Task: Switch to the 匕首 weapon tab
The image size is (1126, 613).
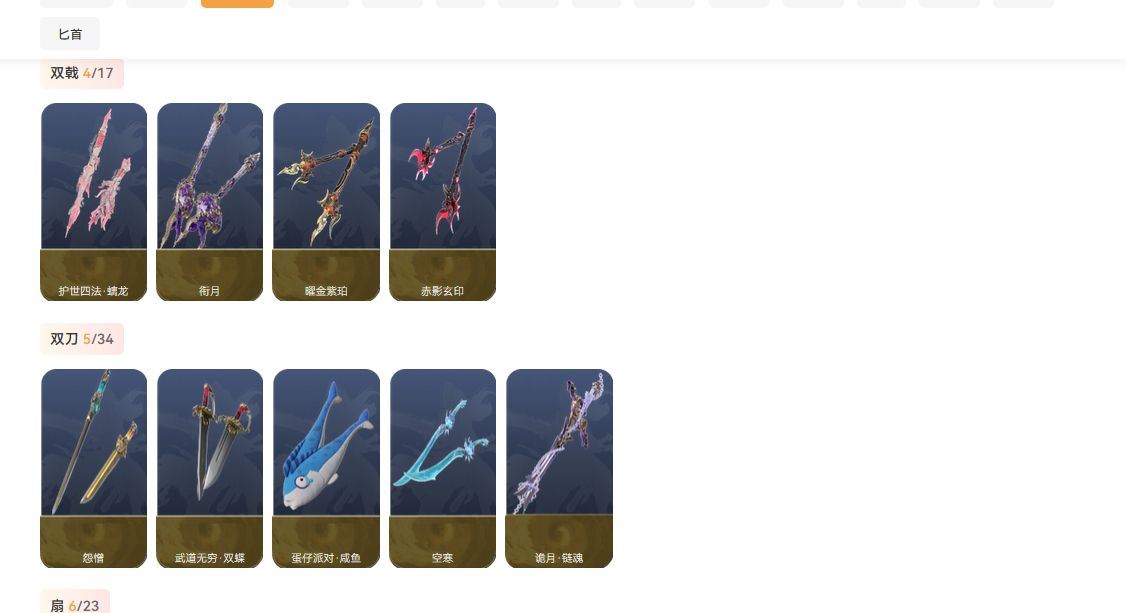Action: pos(70,34)
